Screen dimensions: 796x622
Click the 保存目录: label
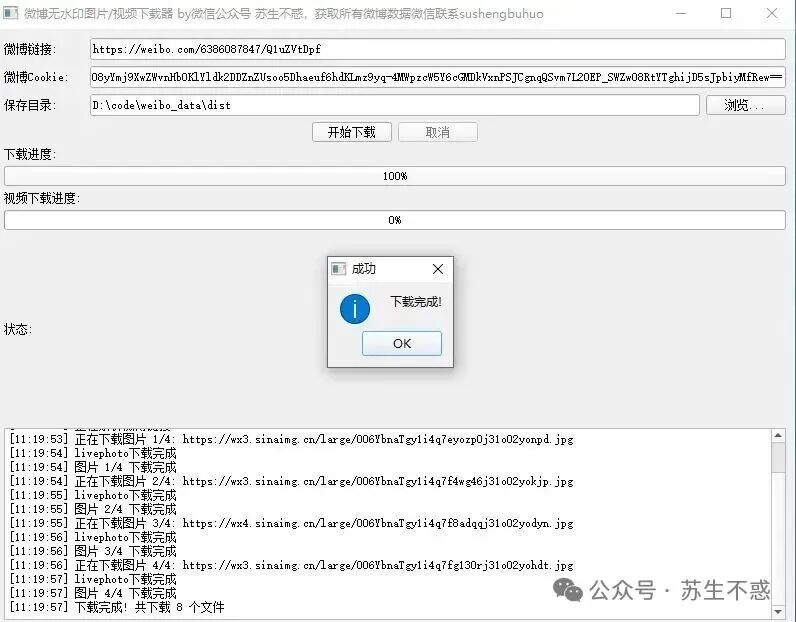point(30,105)
